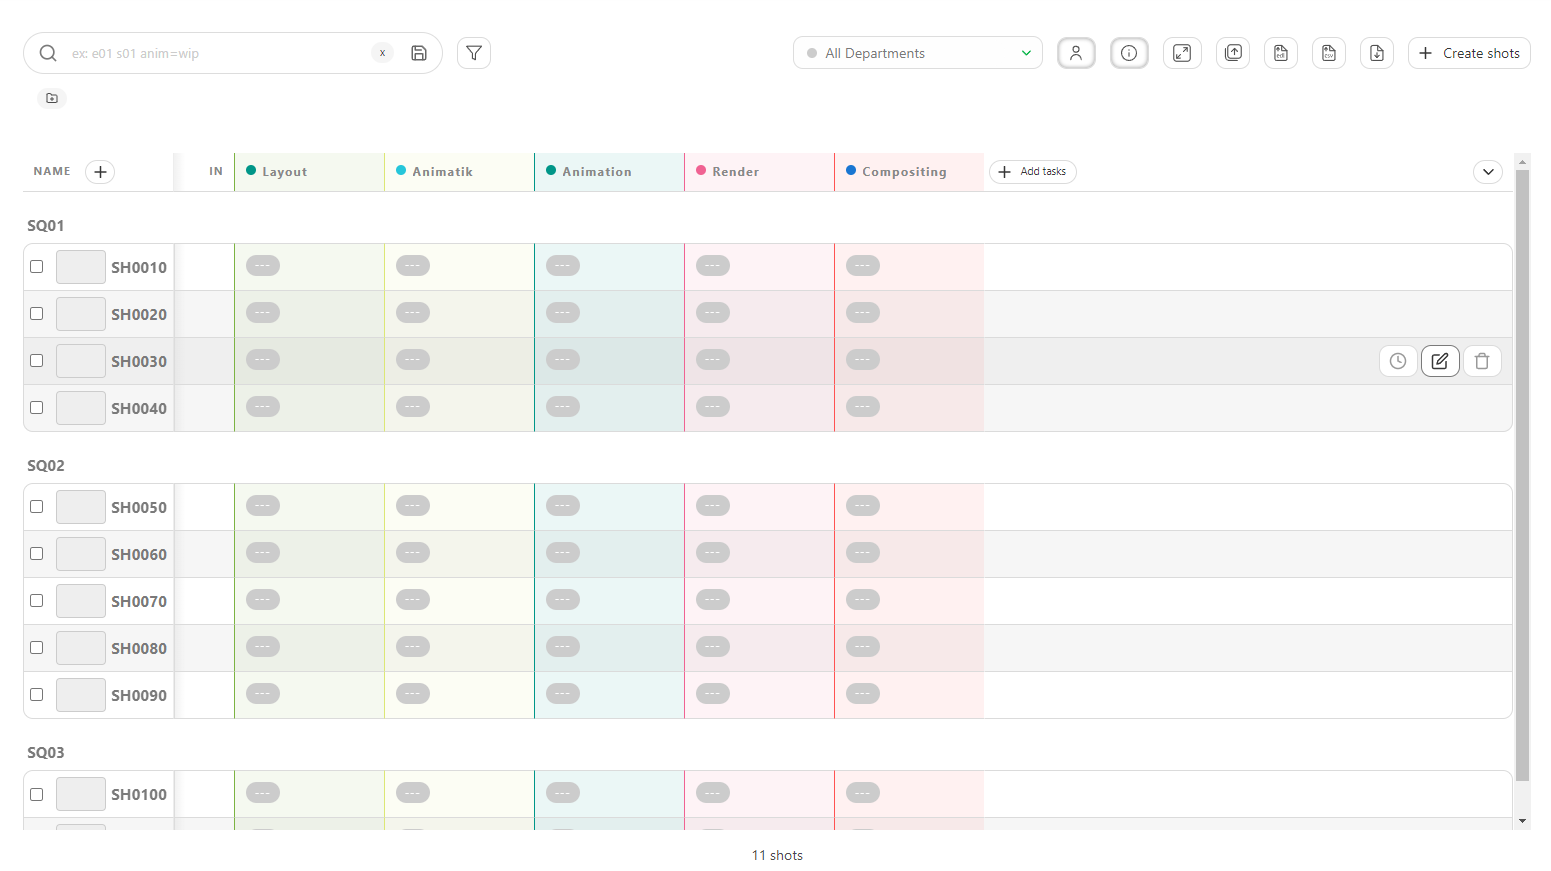Open SH0060 Compositing status dropdown

point(863,553)
